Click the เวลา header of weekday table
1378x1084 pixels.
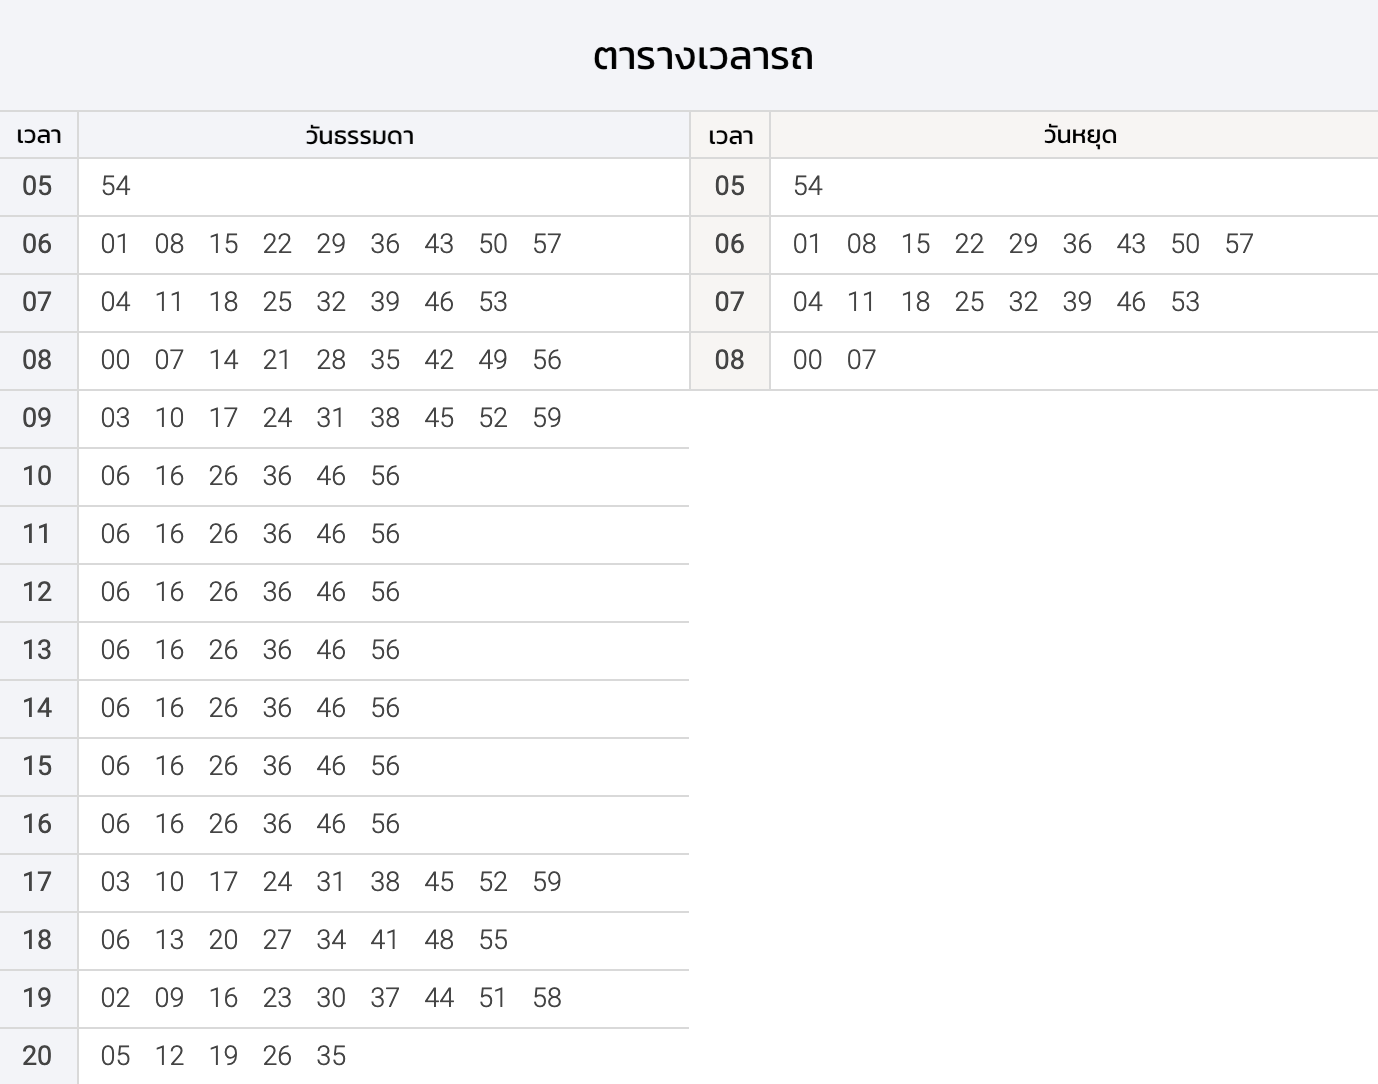39,136
